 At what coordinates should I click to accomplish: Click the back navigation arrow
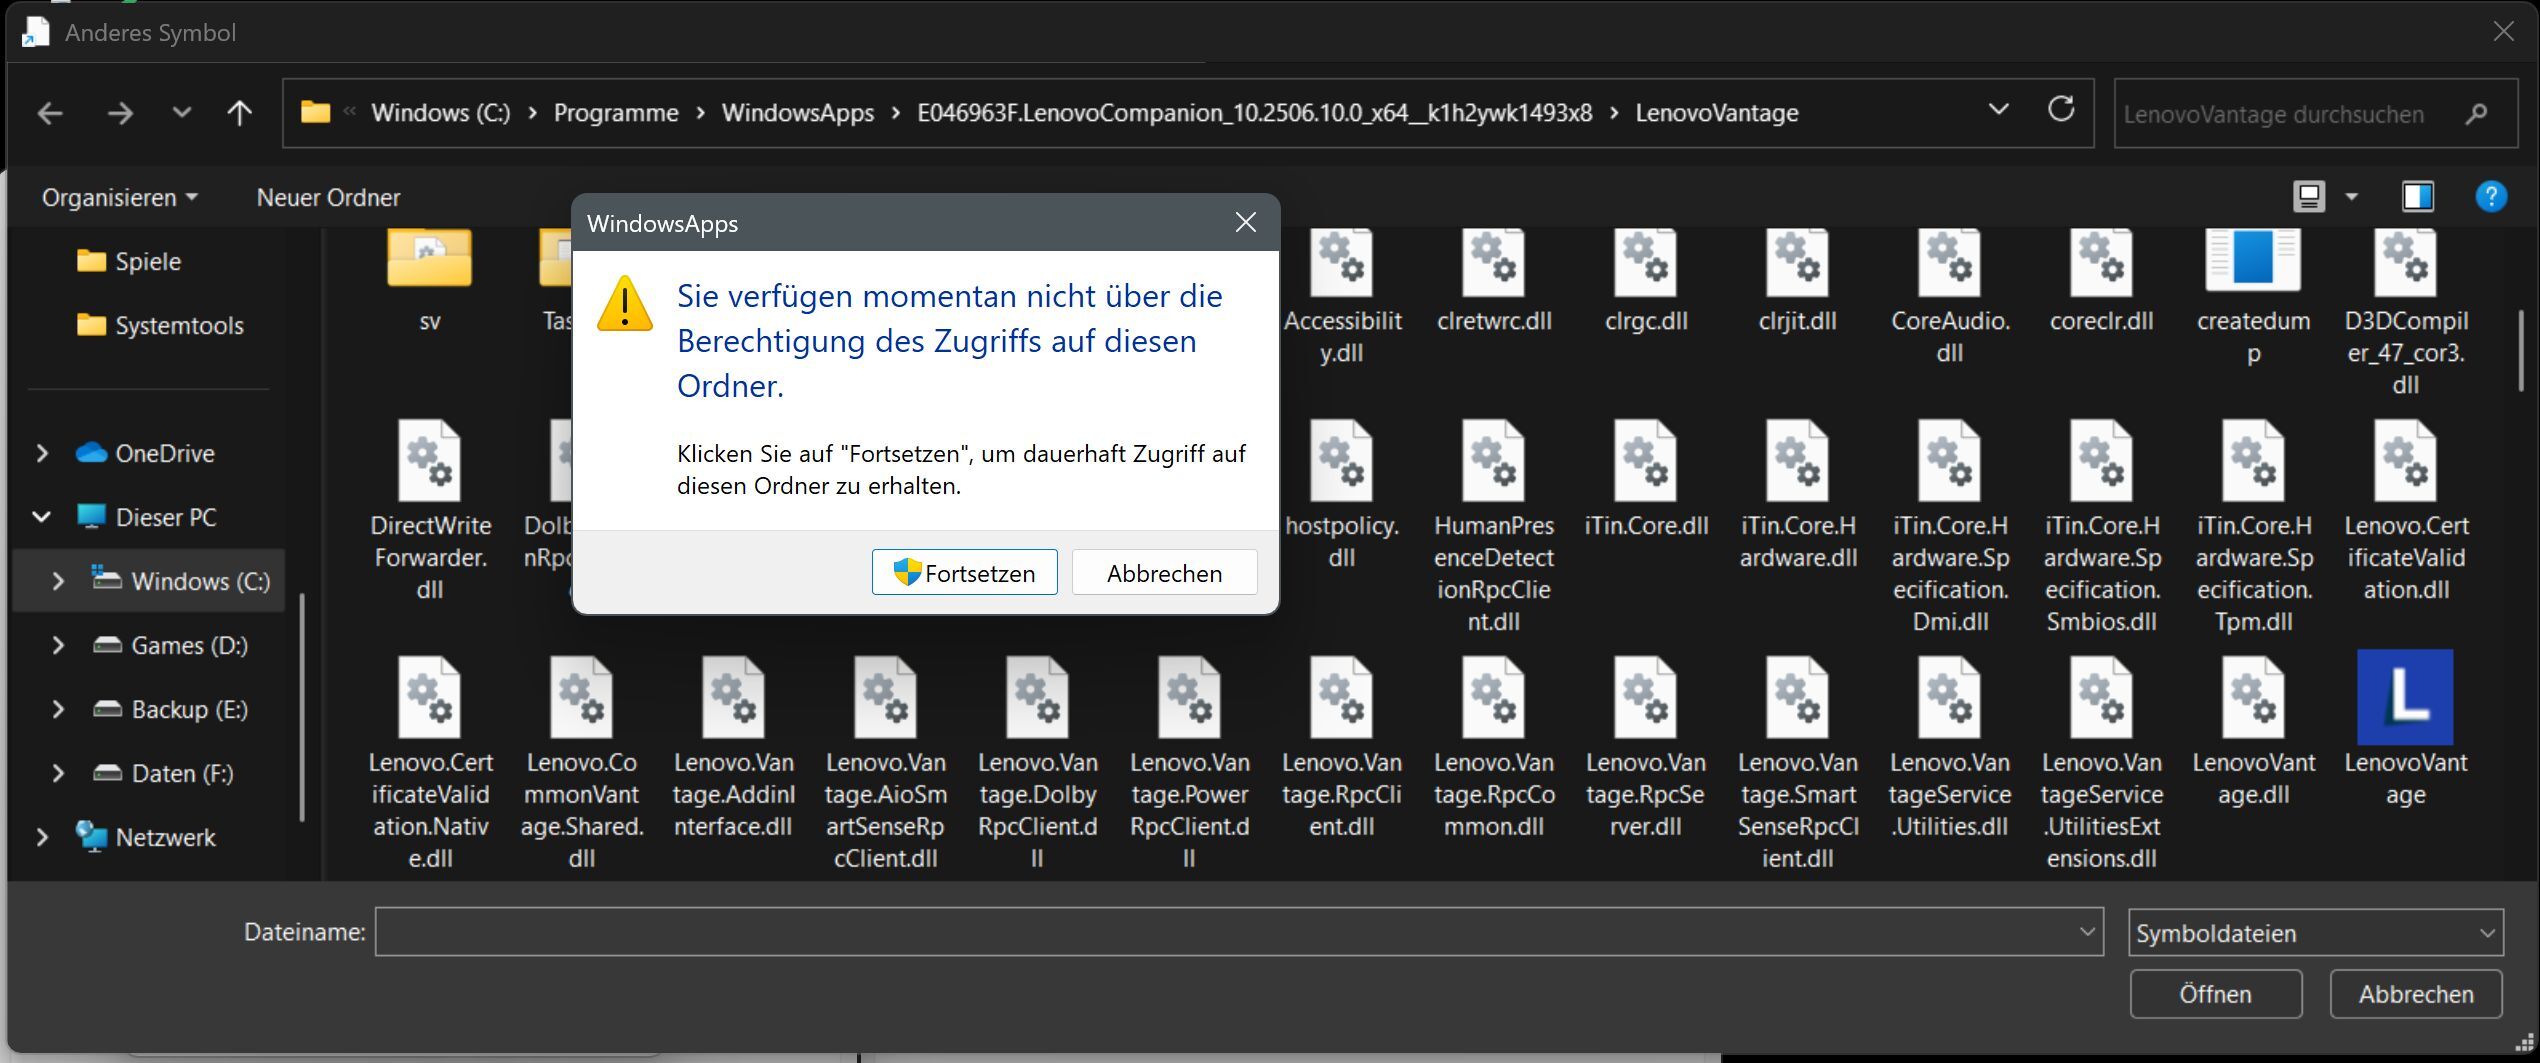pyautogui.click(x=50, y=114)
